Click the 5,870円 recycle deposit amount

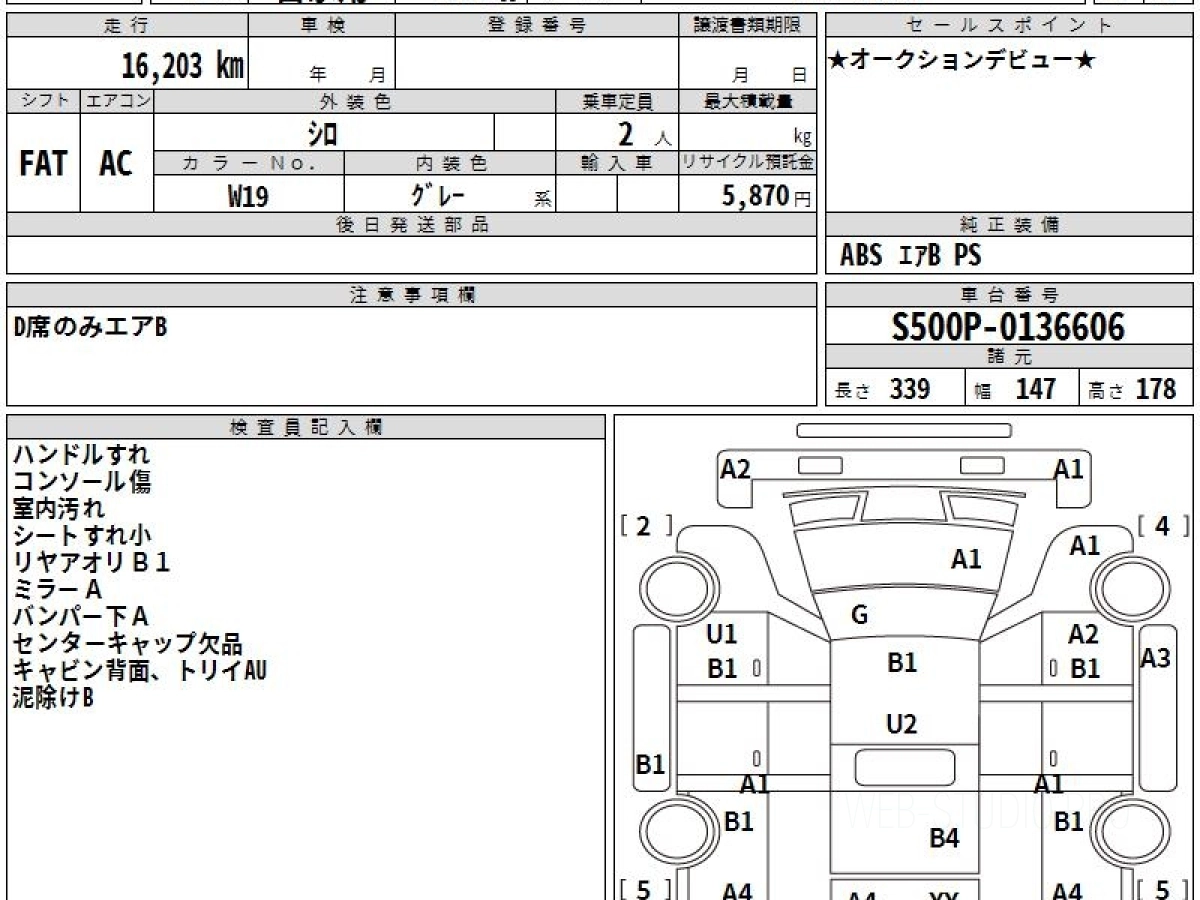767,196
